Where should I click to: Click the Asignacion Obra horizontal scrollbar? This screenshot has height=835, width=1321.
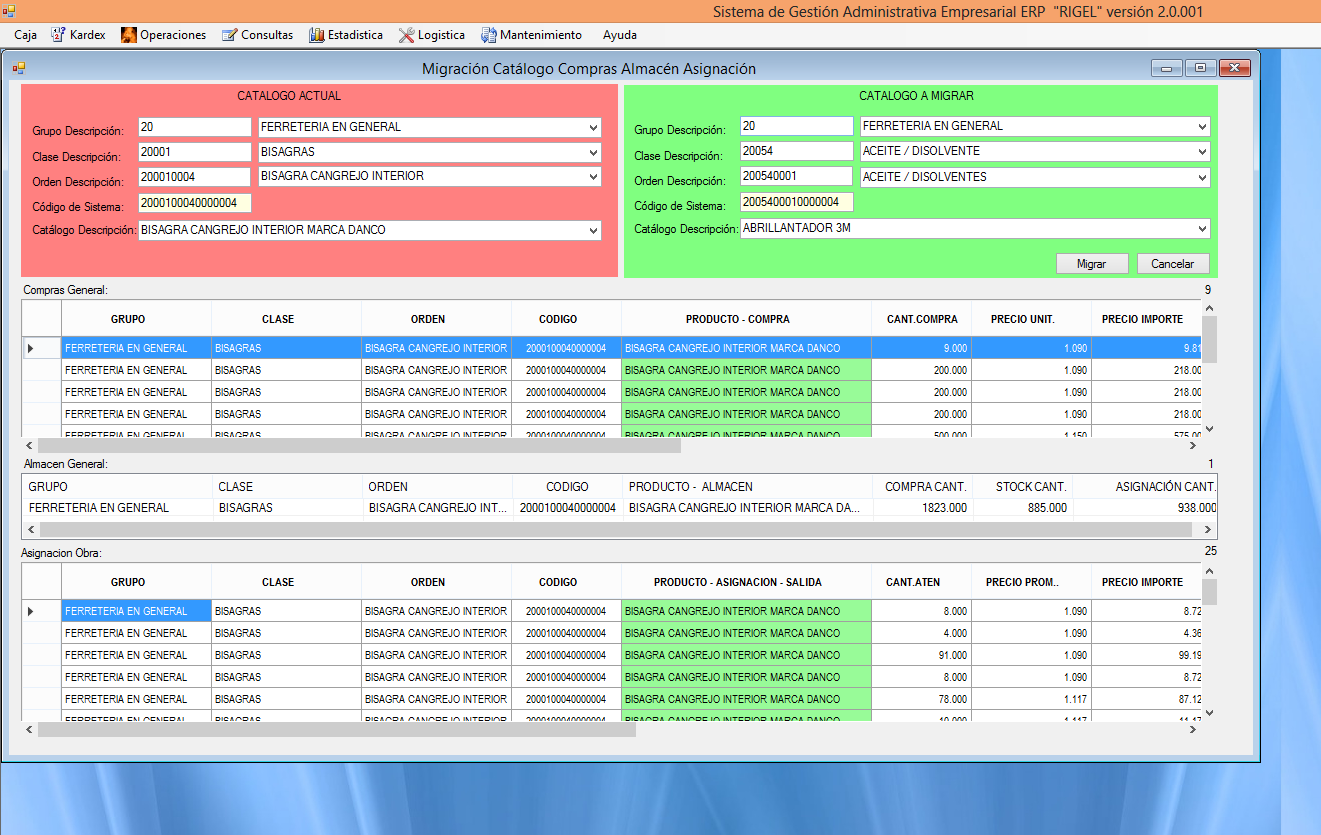tap(337, 730)
